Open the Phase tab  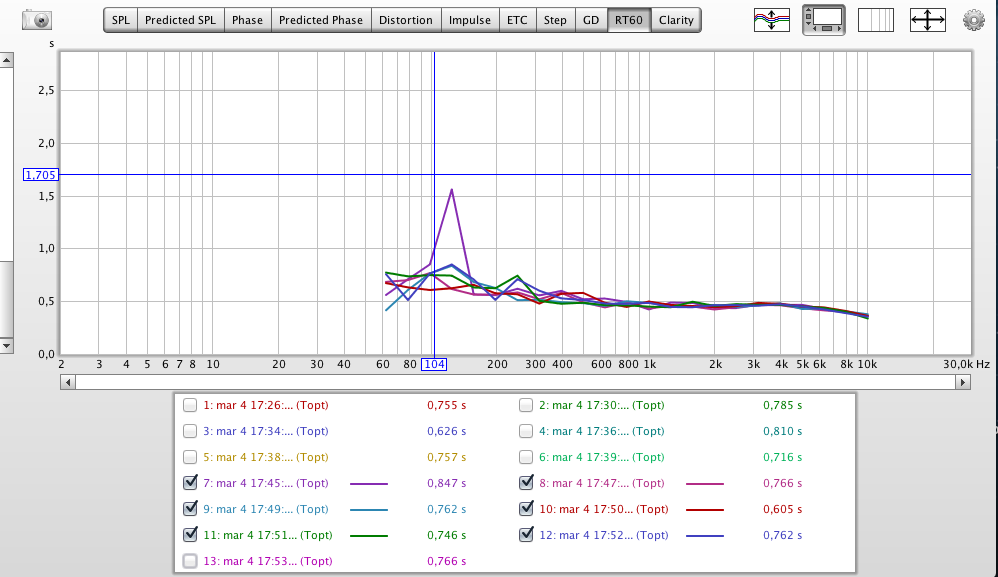pyautogui.click(x=248, y=20)
